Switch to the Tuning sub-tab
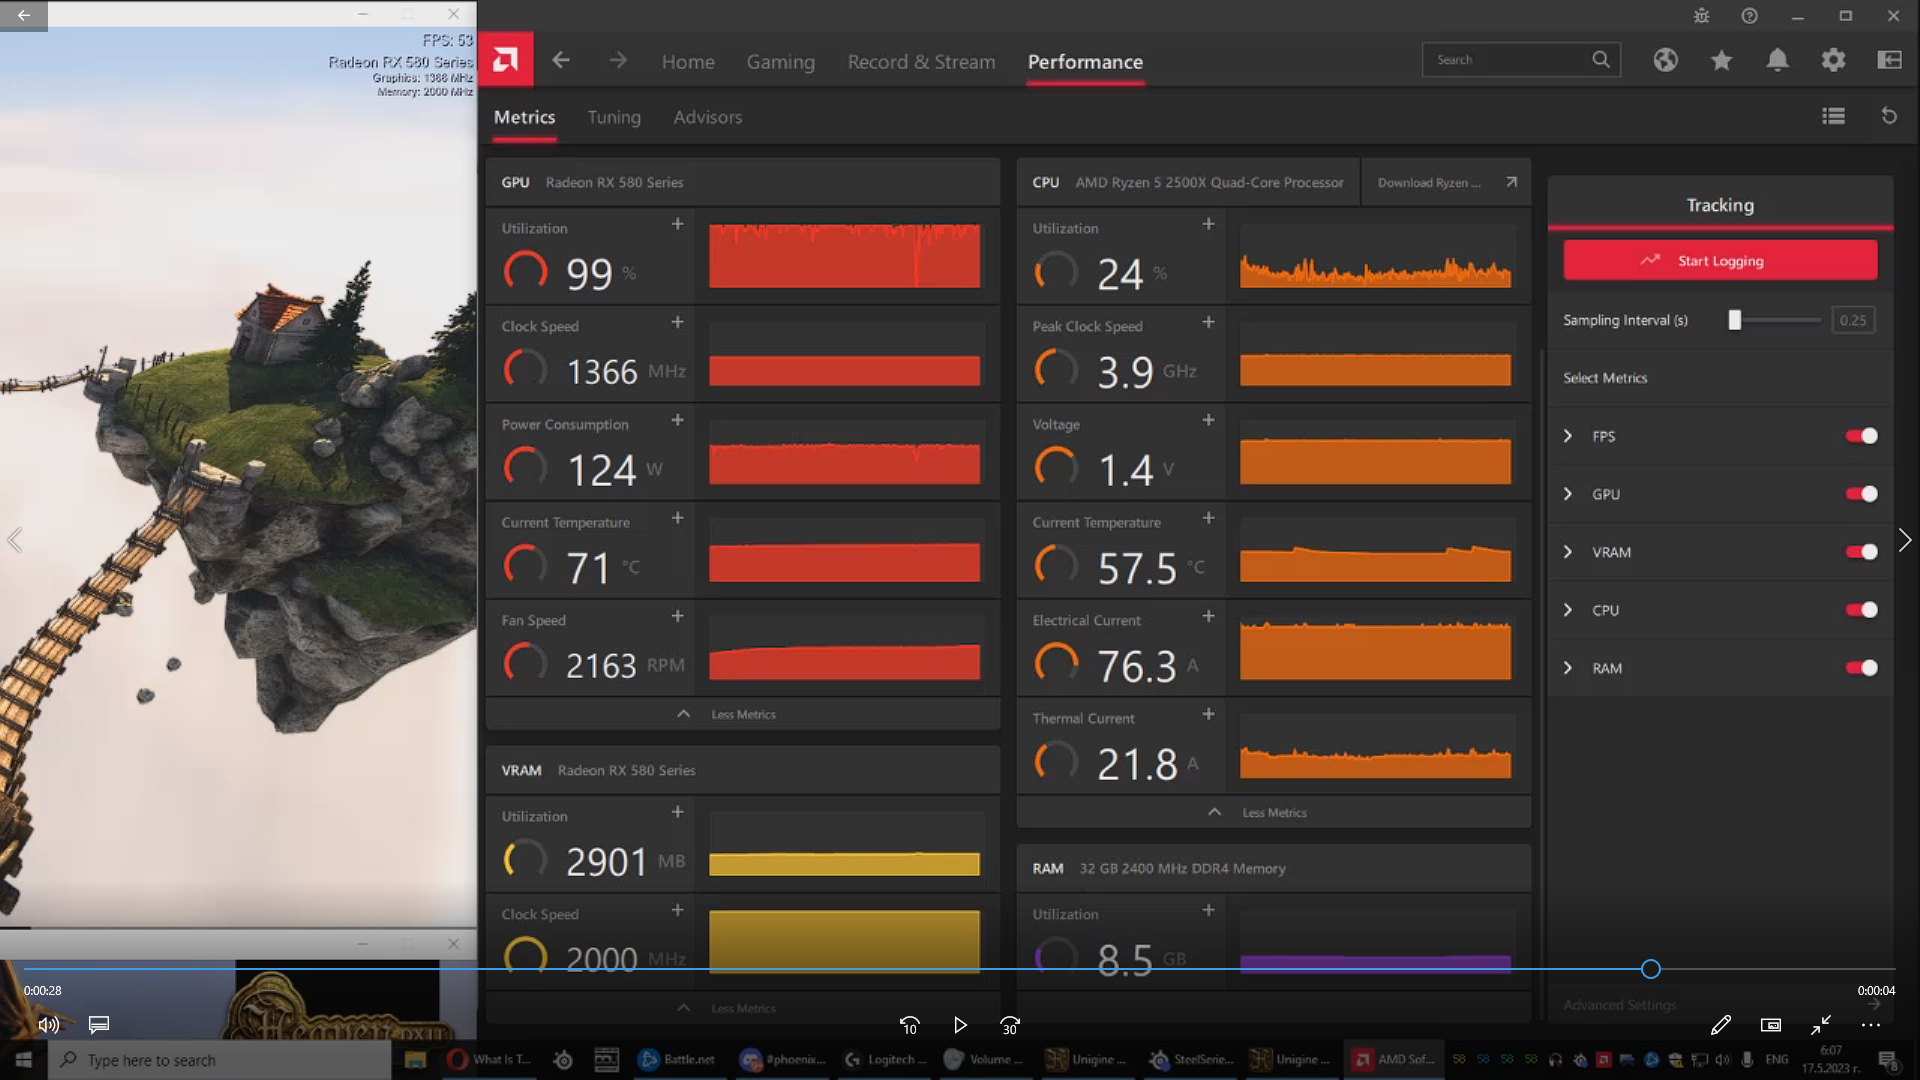The width and height of the screenshot is (1920, 1080). coord(614,117)
